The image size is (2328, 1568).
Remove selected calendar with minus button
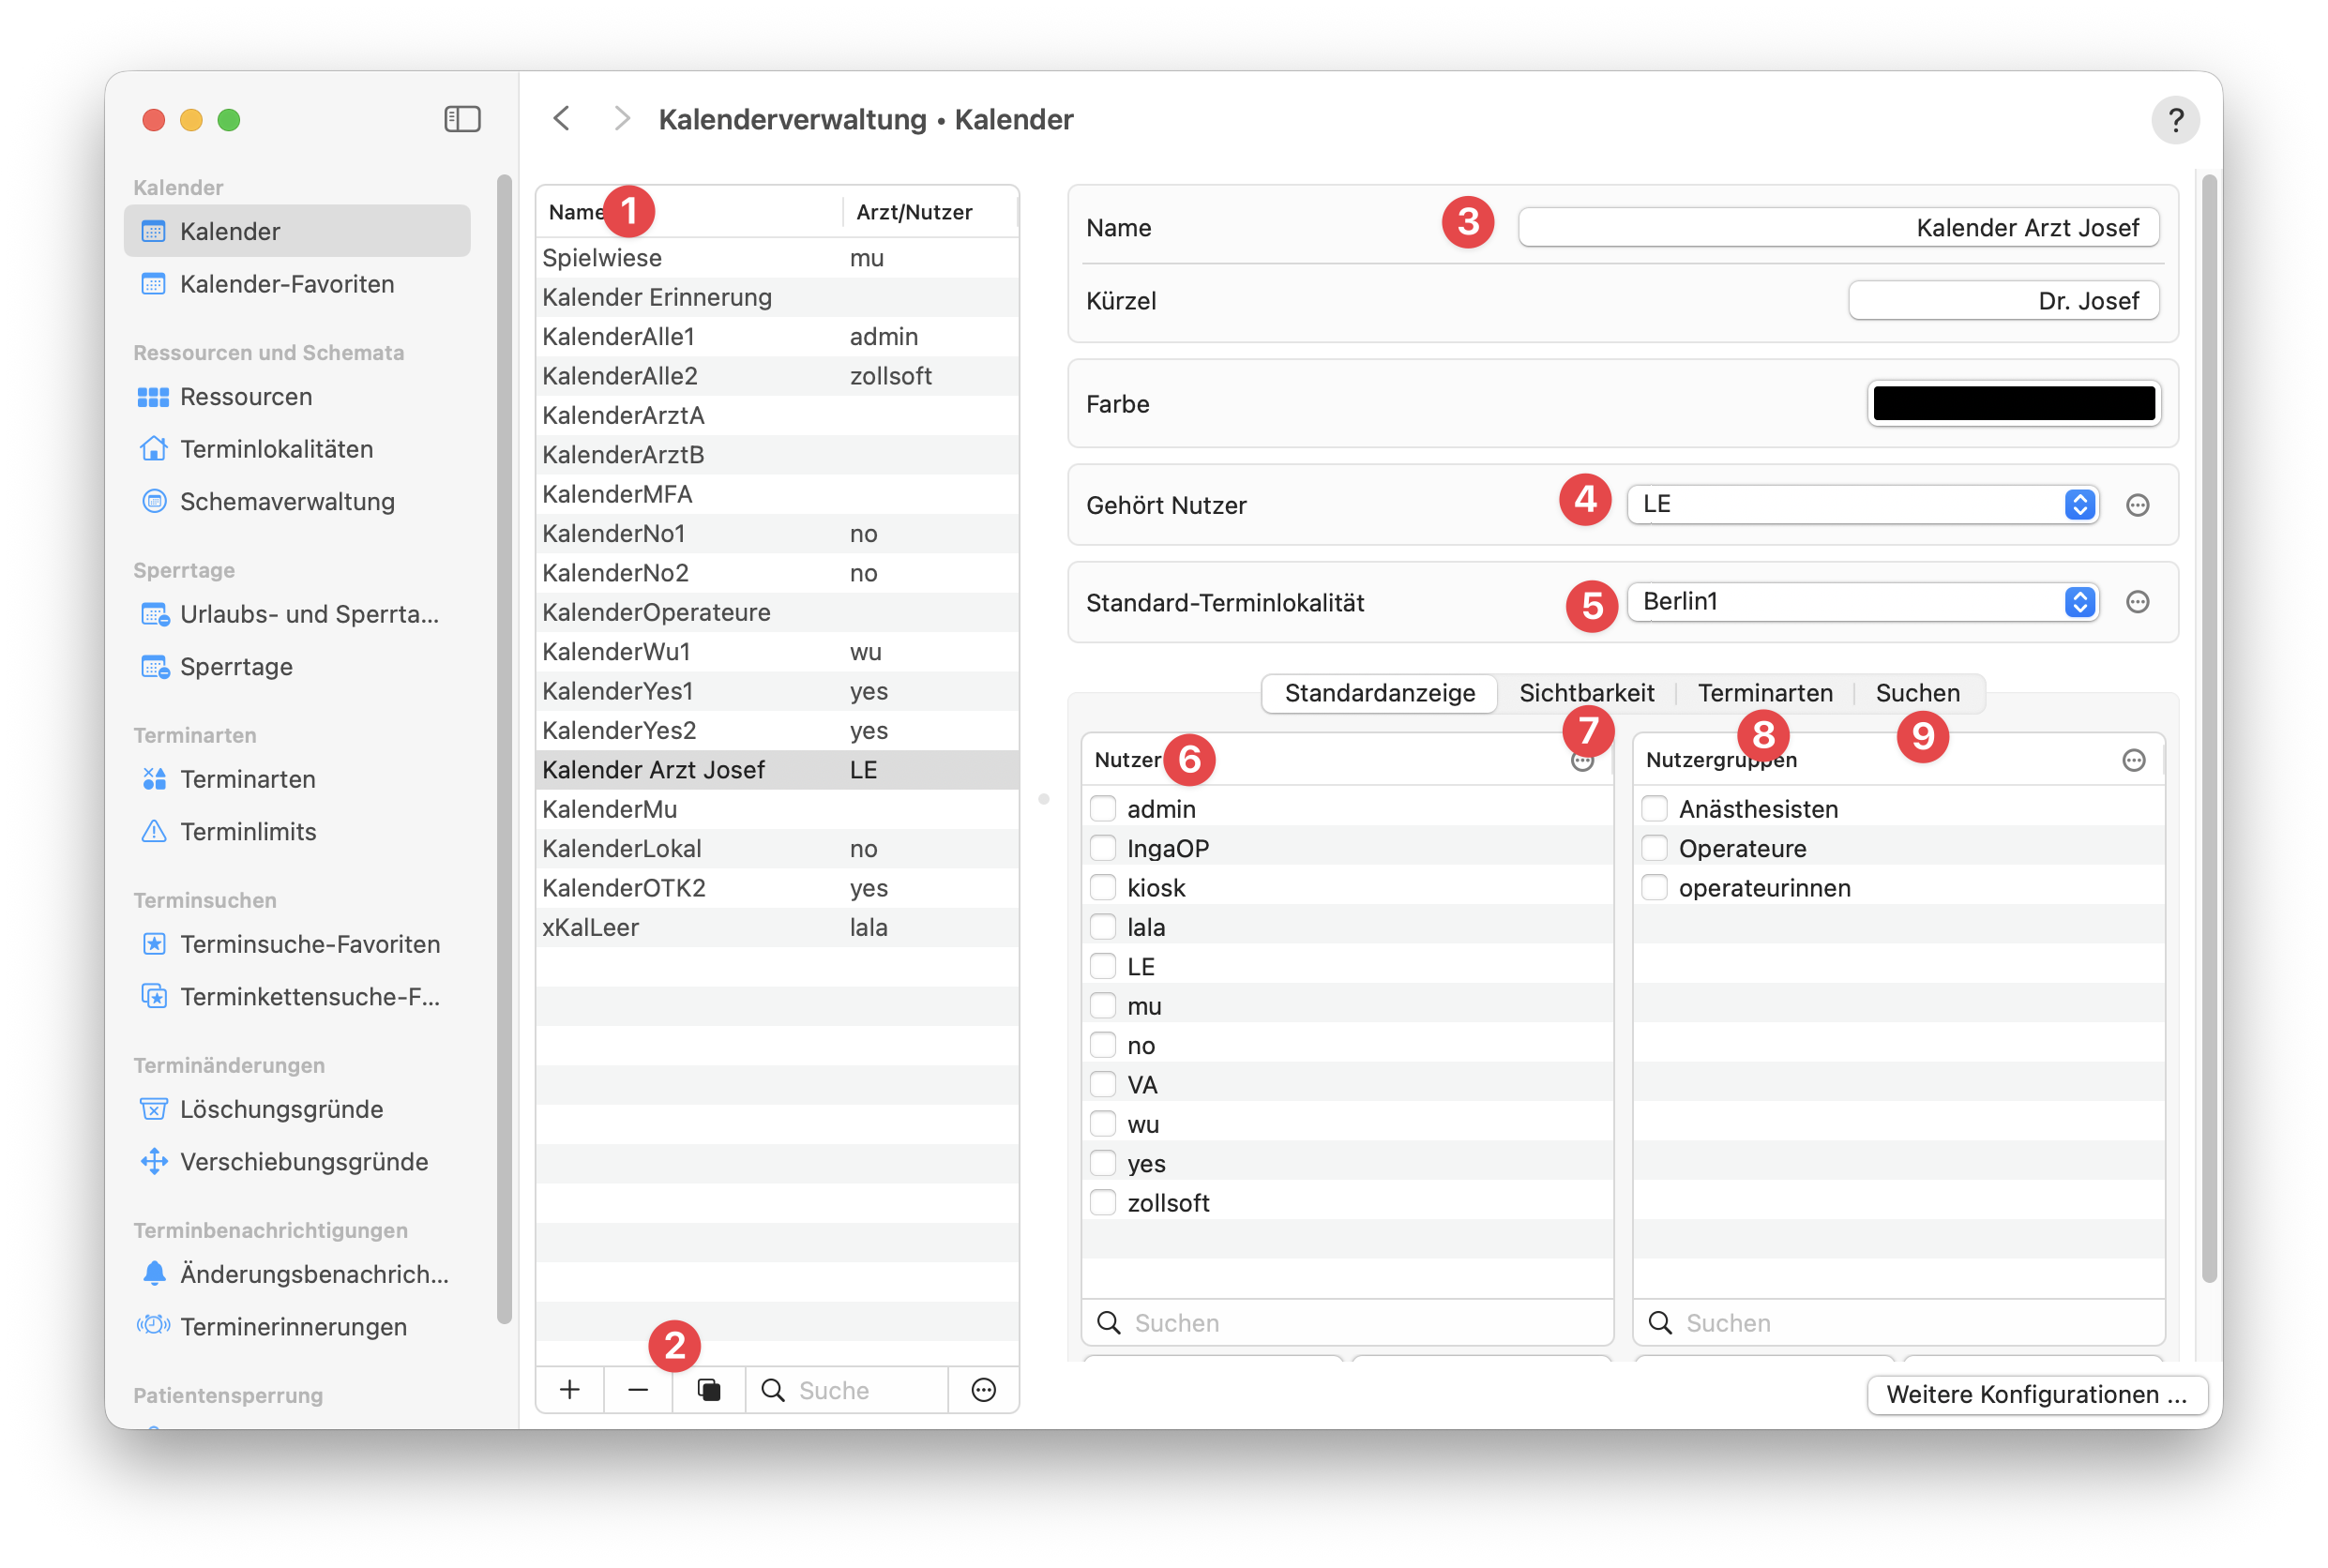[x=638, y=1390]
